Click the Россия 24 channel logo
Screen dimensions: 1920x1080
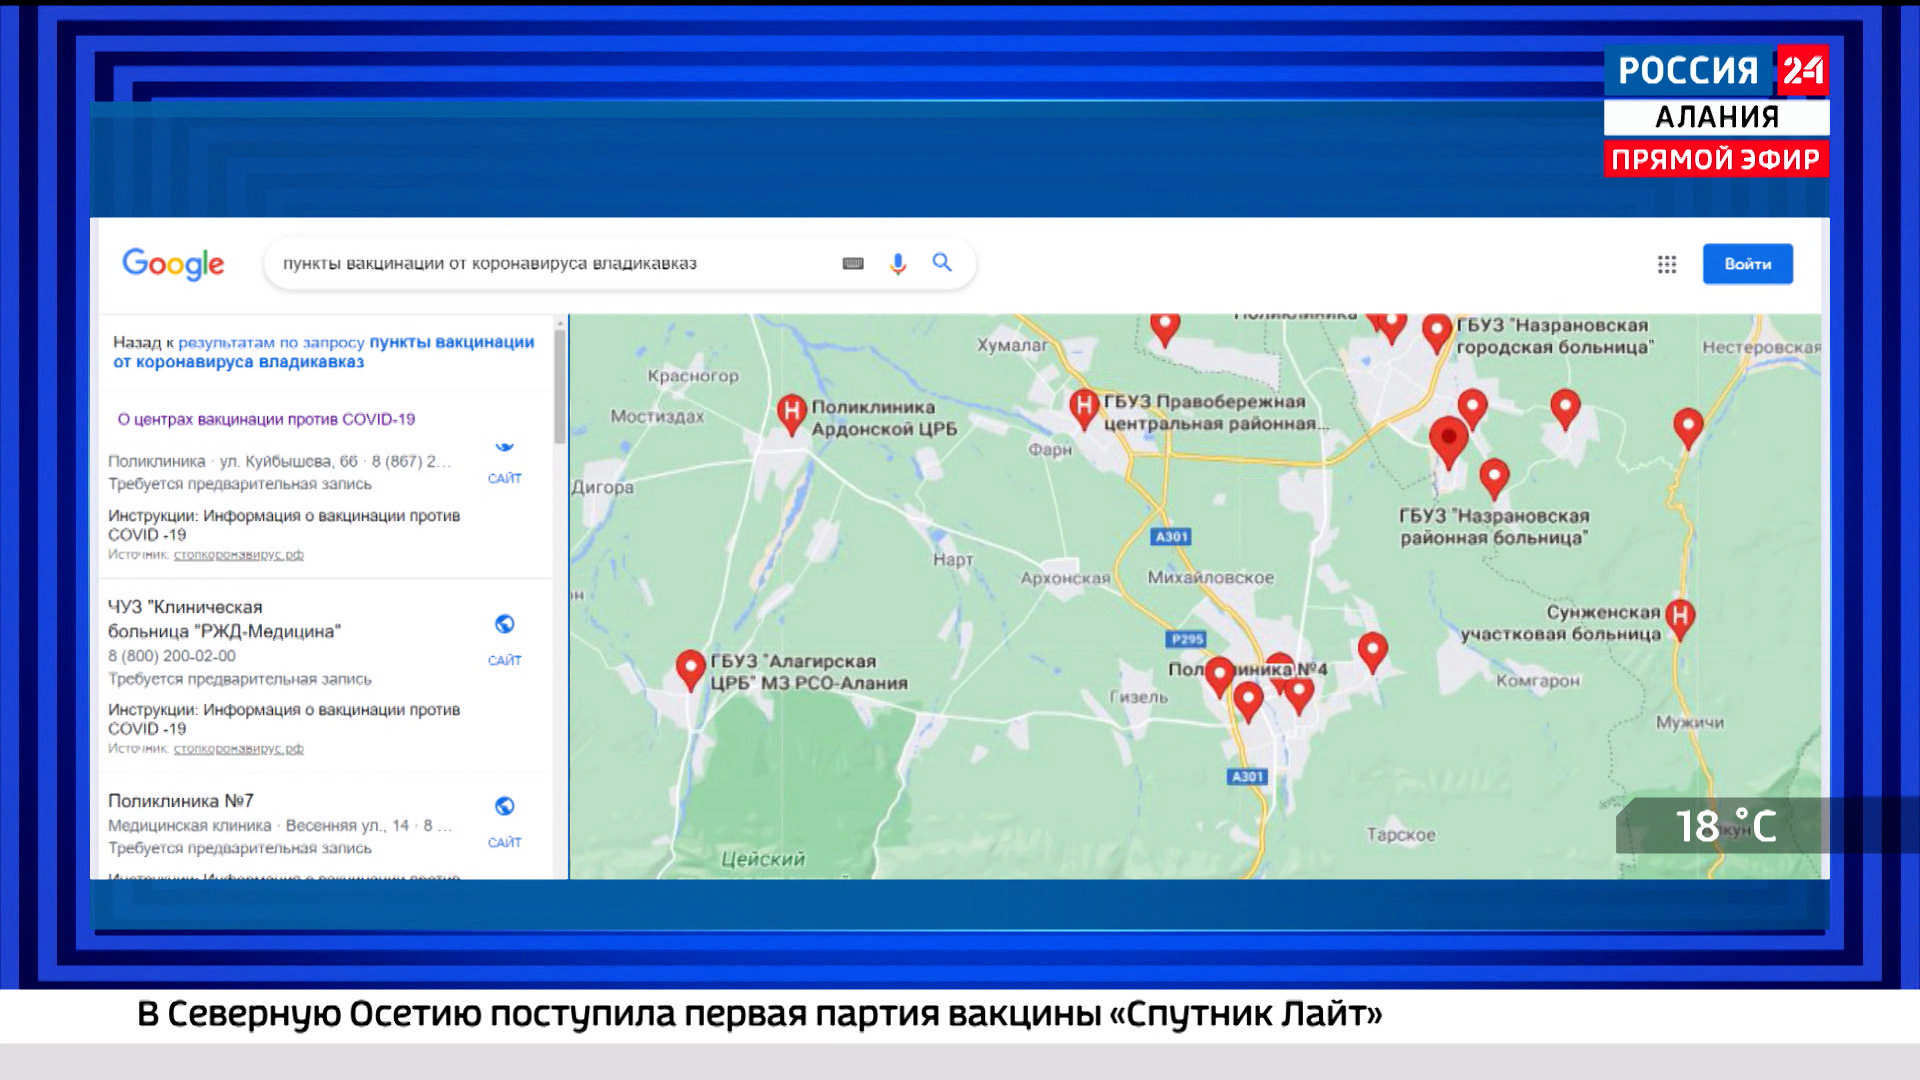(1717, 70)
